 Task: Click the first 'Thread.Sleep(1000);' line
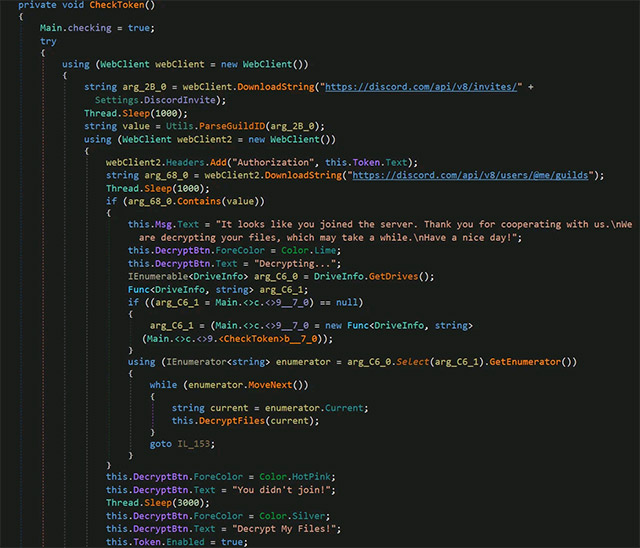136,113
